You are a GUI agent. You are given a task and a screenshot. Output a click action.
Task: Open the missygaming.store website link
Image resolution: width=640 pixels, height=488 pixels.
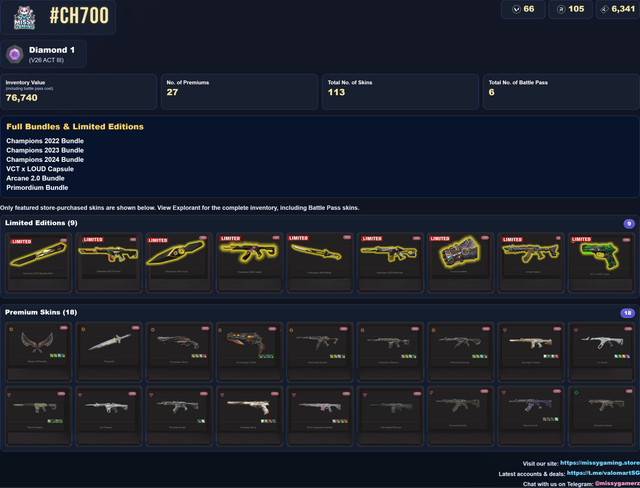click(x=600, y=463)
